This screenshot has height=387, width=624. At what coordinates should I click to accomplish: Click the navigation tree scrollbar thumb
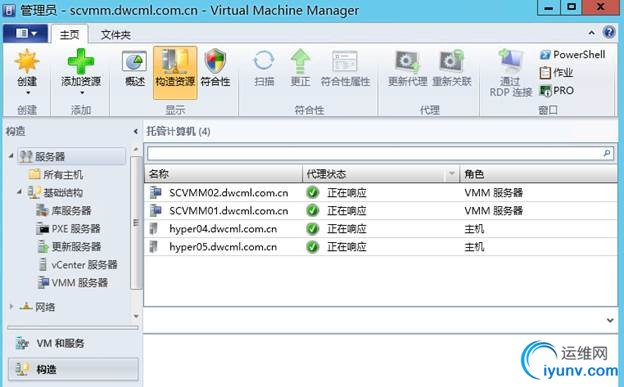coord(136,223)
